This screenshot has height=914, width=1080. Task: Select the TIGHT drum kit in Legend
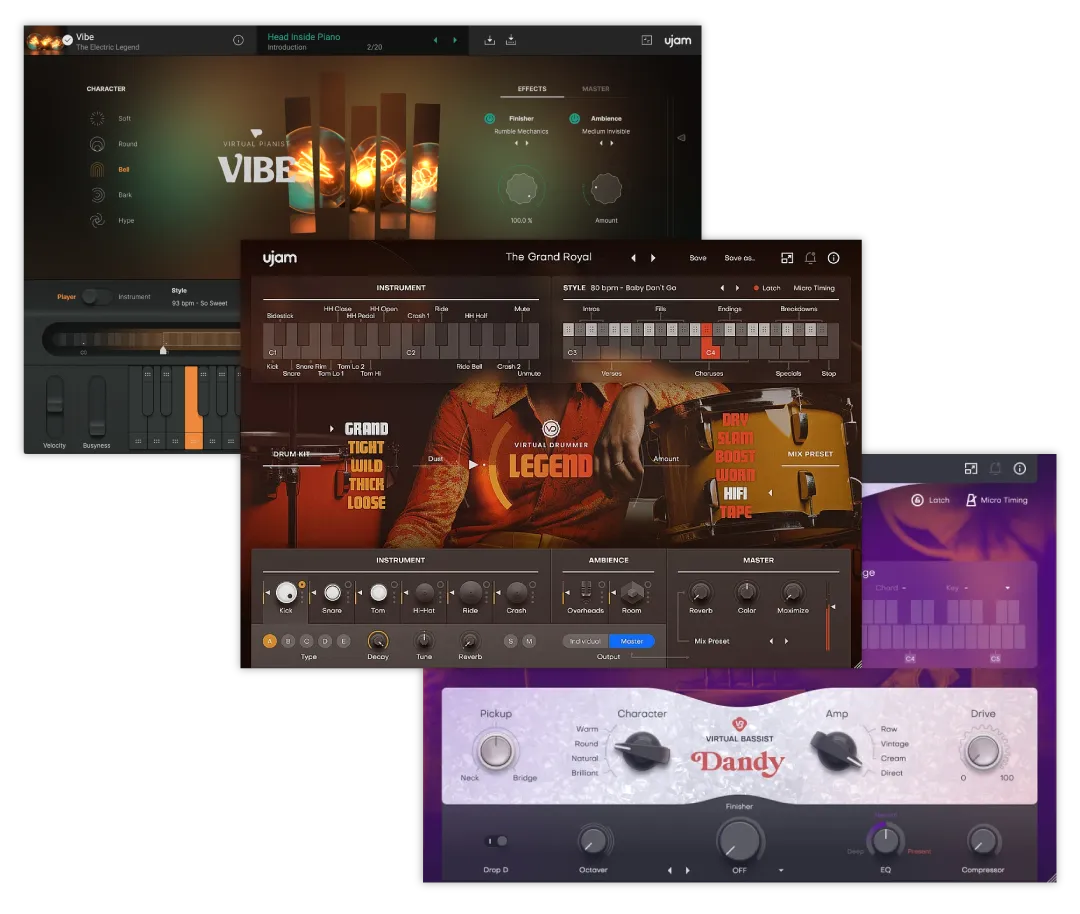pos(366,448)
